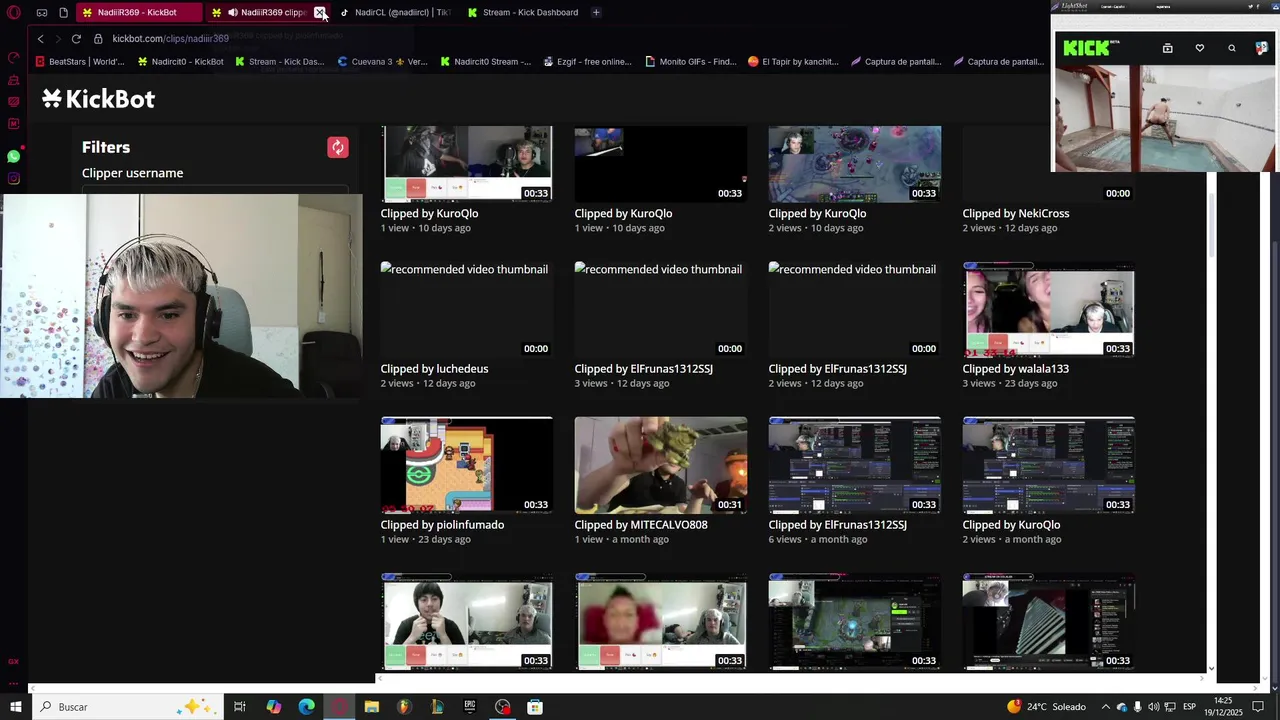Open El Tapir by kanchit bookmark

point(793,62)
